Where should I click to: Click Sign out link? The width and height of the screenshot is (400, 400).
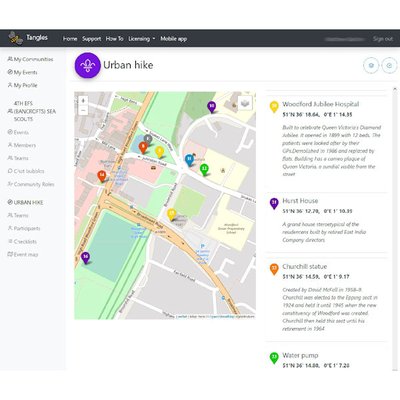[x=383, y=39]
